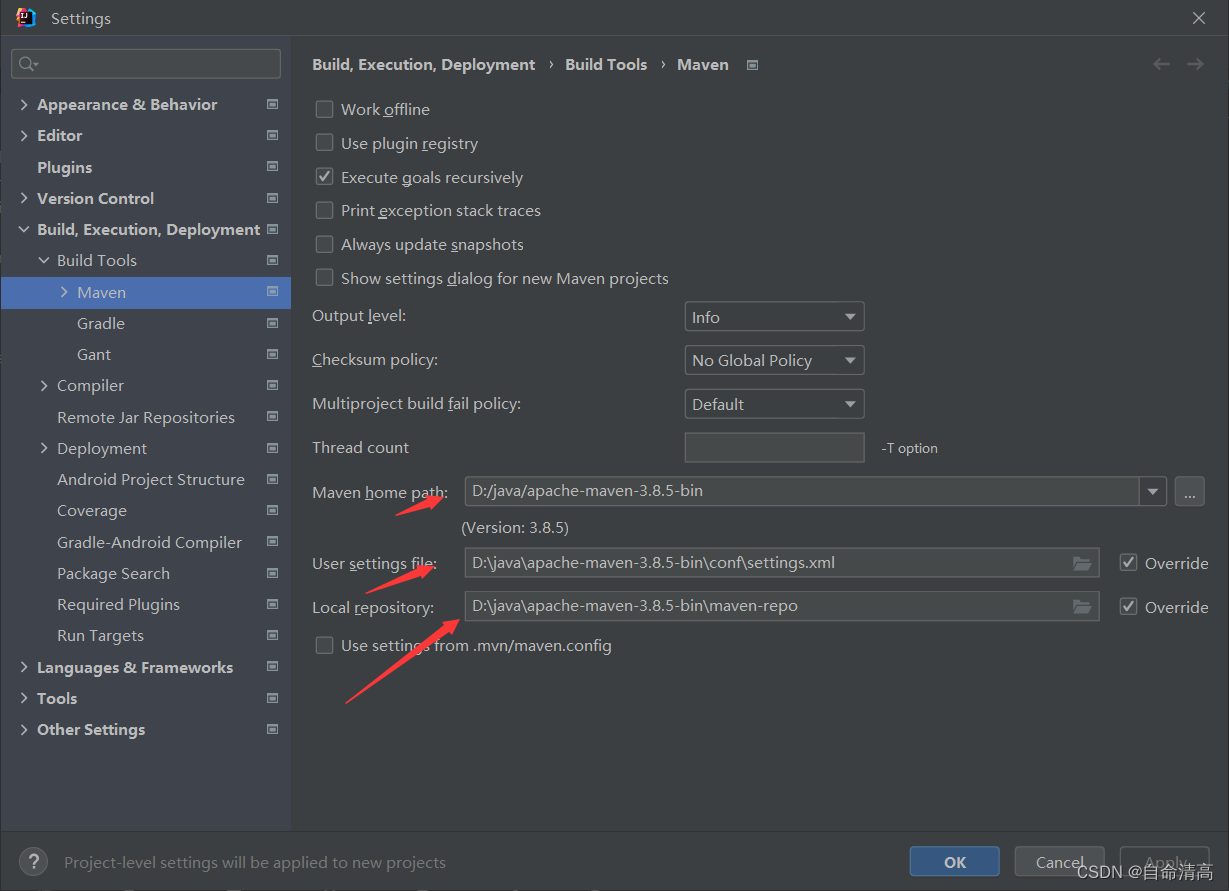Viewport: 1229px width, 891px height.
Task: Click the browse ellipsis button for Maven home
Action: click(1189, 491)
